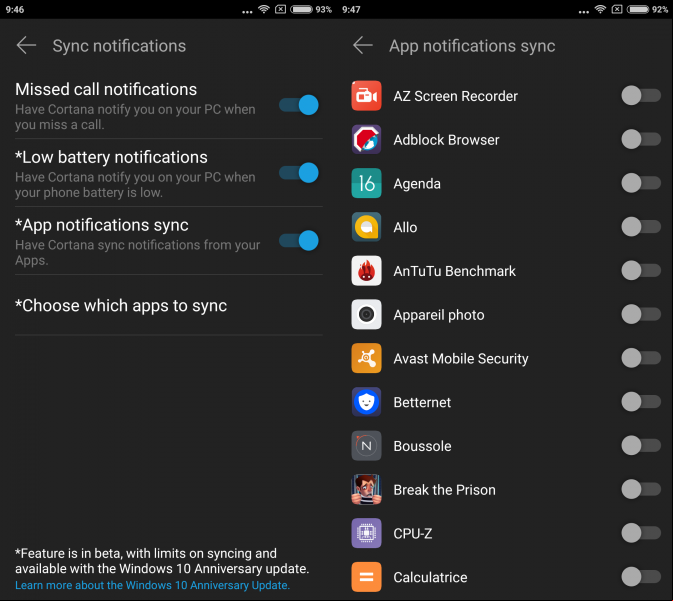Screen dimensions: 673x601
Task: Enable sync for AZ Screen Recorder
Action: [641, 96]
